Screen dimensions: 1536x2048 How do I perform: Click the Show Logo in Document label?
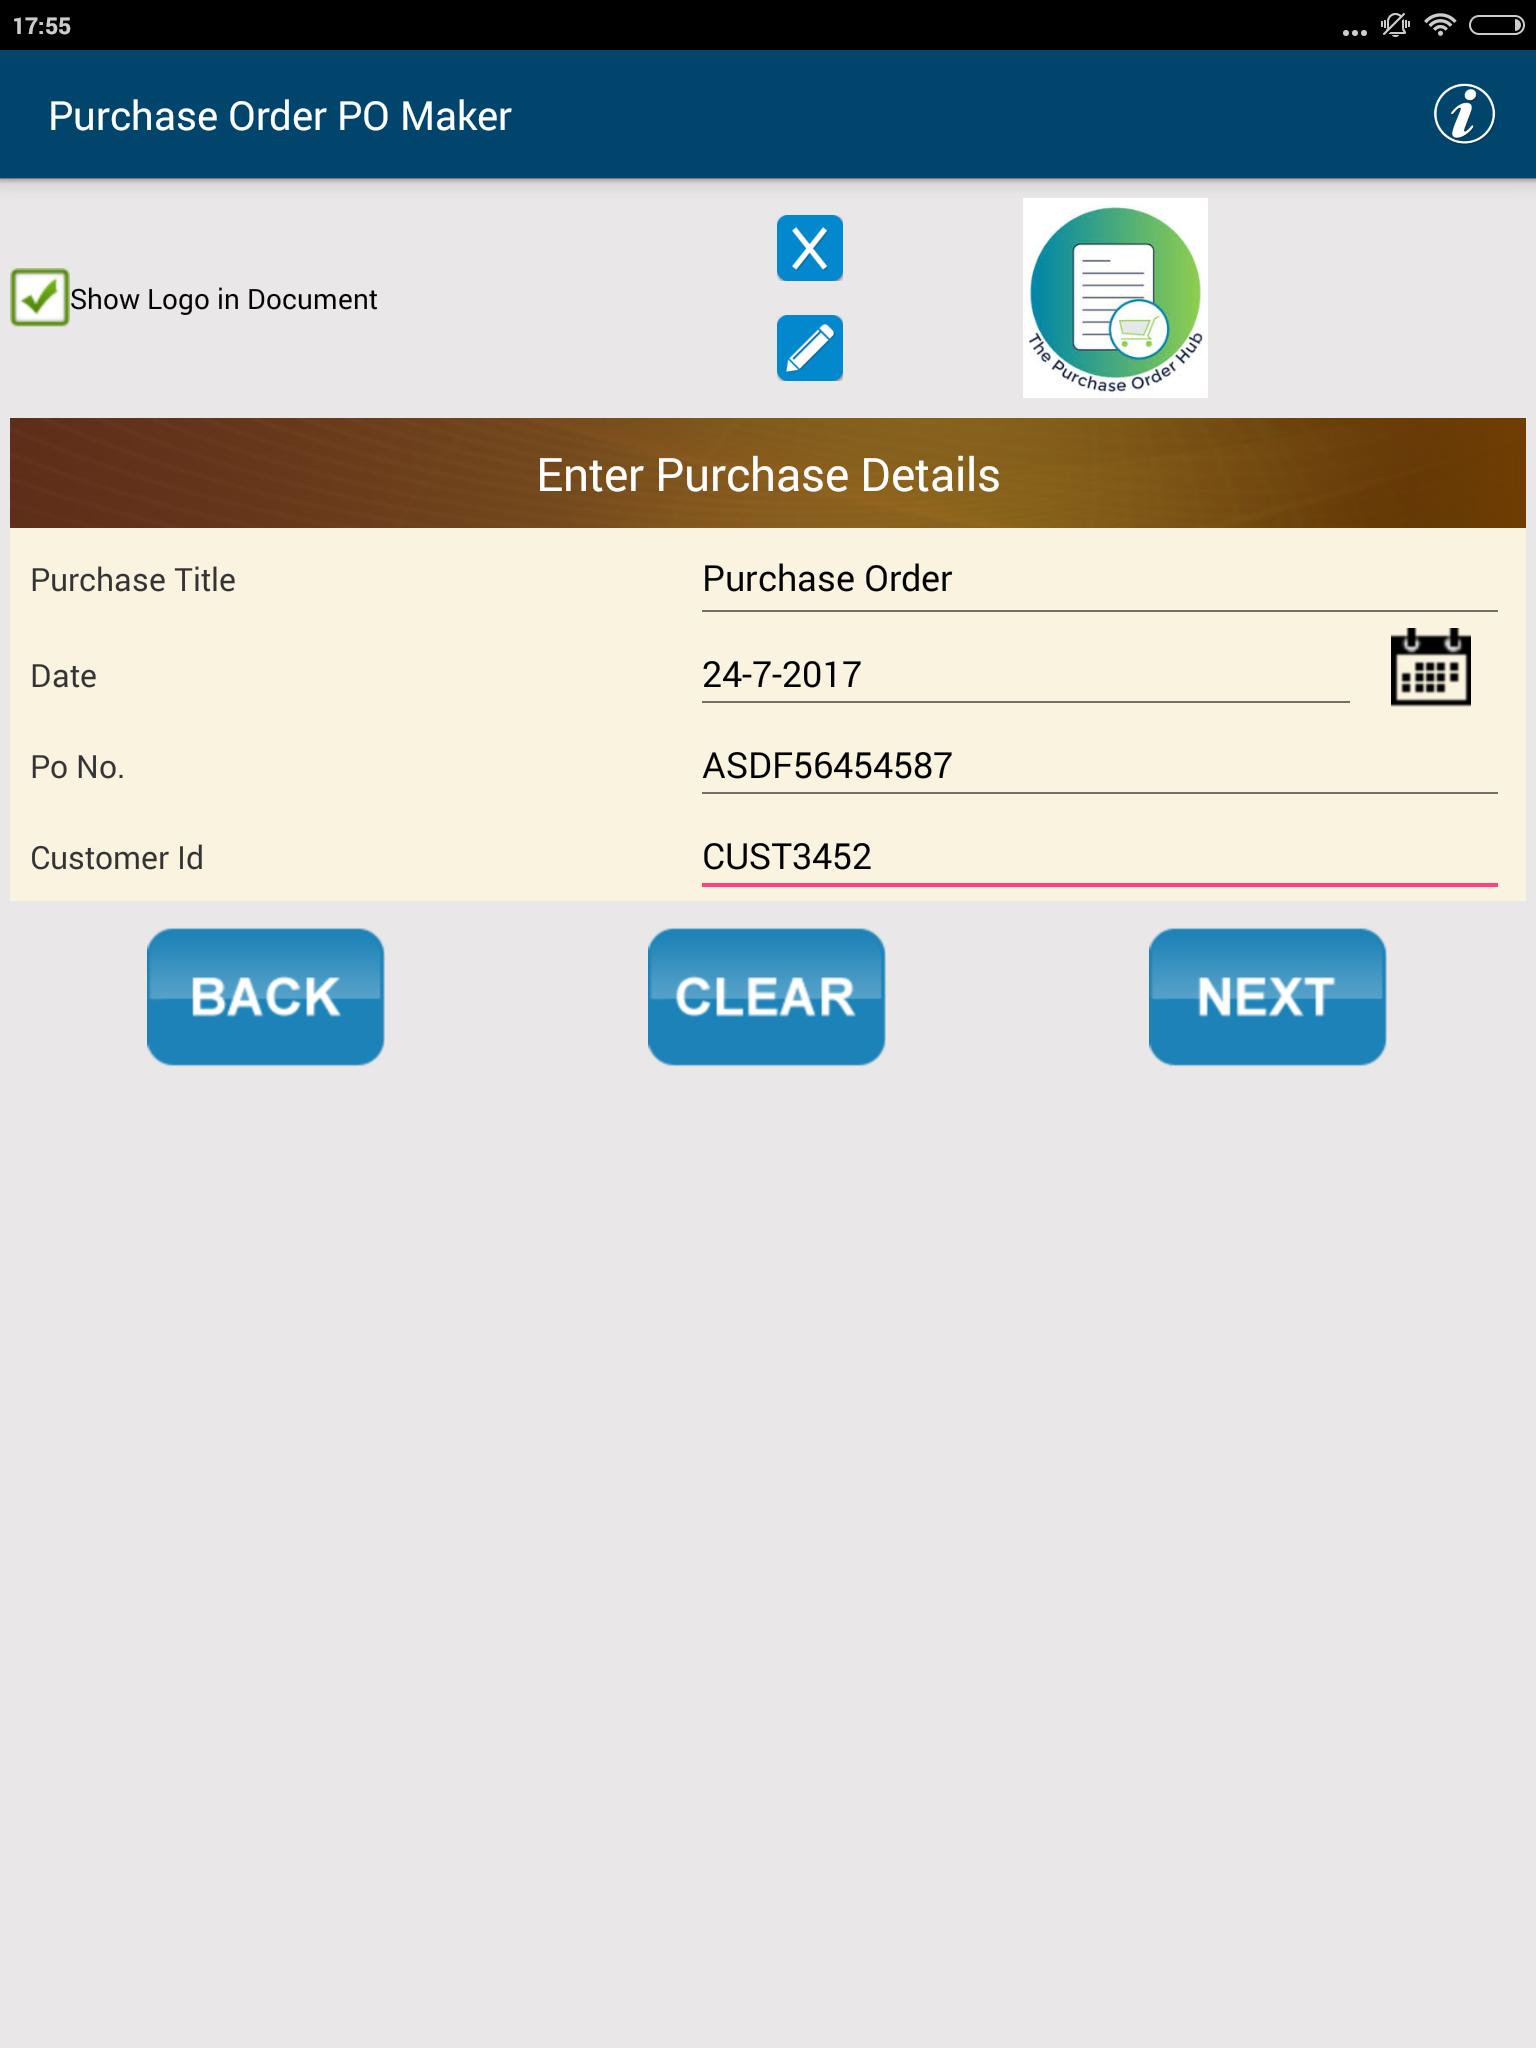[x=224, y=299]
